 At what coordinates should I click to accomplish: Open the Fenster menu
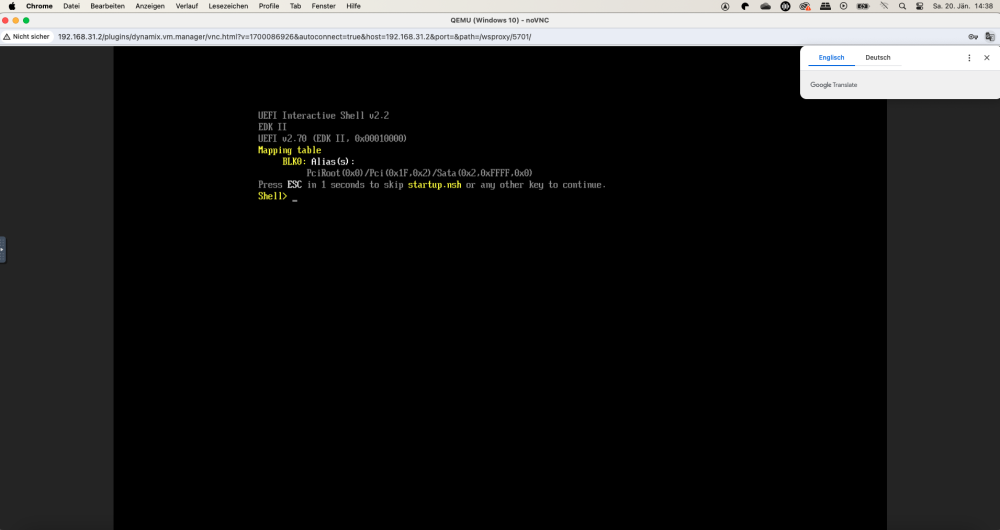(x=323, y=6)
